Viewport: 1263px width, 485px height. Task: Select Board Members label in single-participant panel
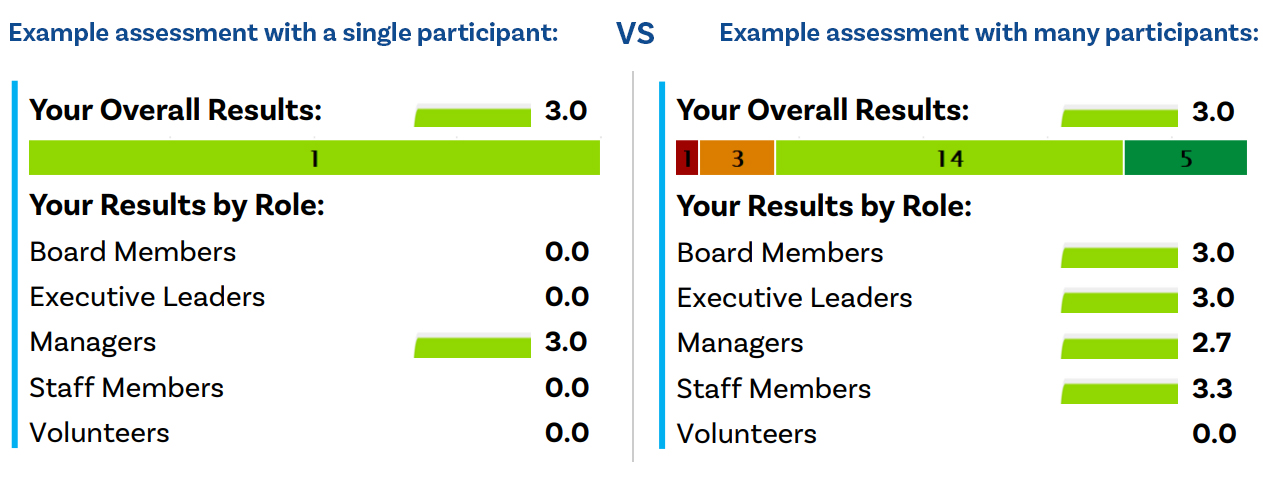(133, 252)
